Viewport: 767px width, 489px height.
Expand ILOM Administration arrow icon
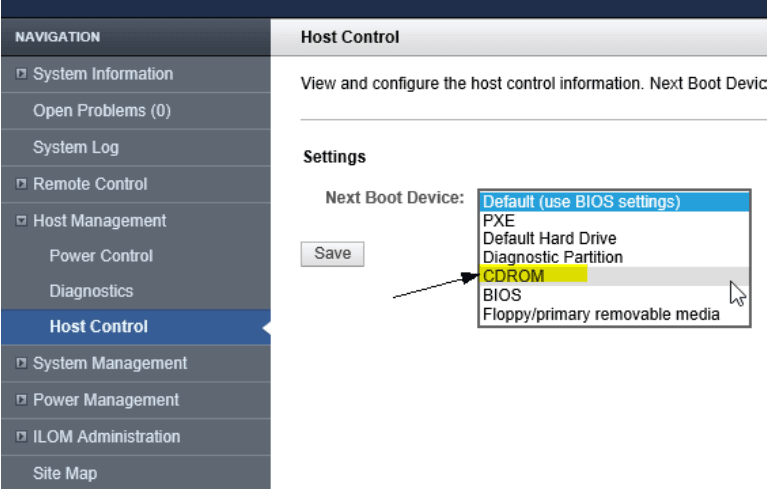click(x=22, y=437)
